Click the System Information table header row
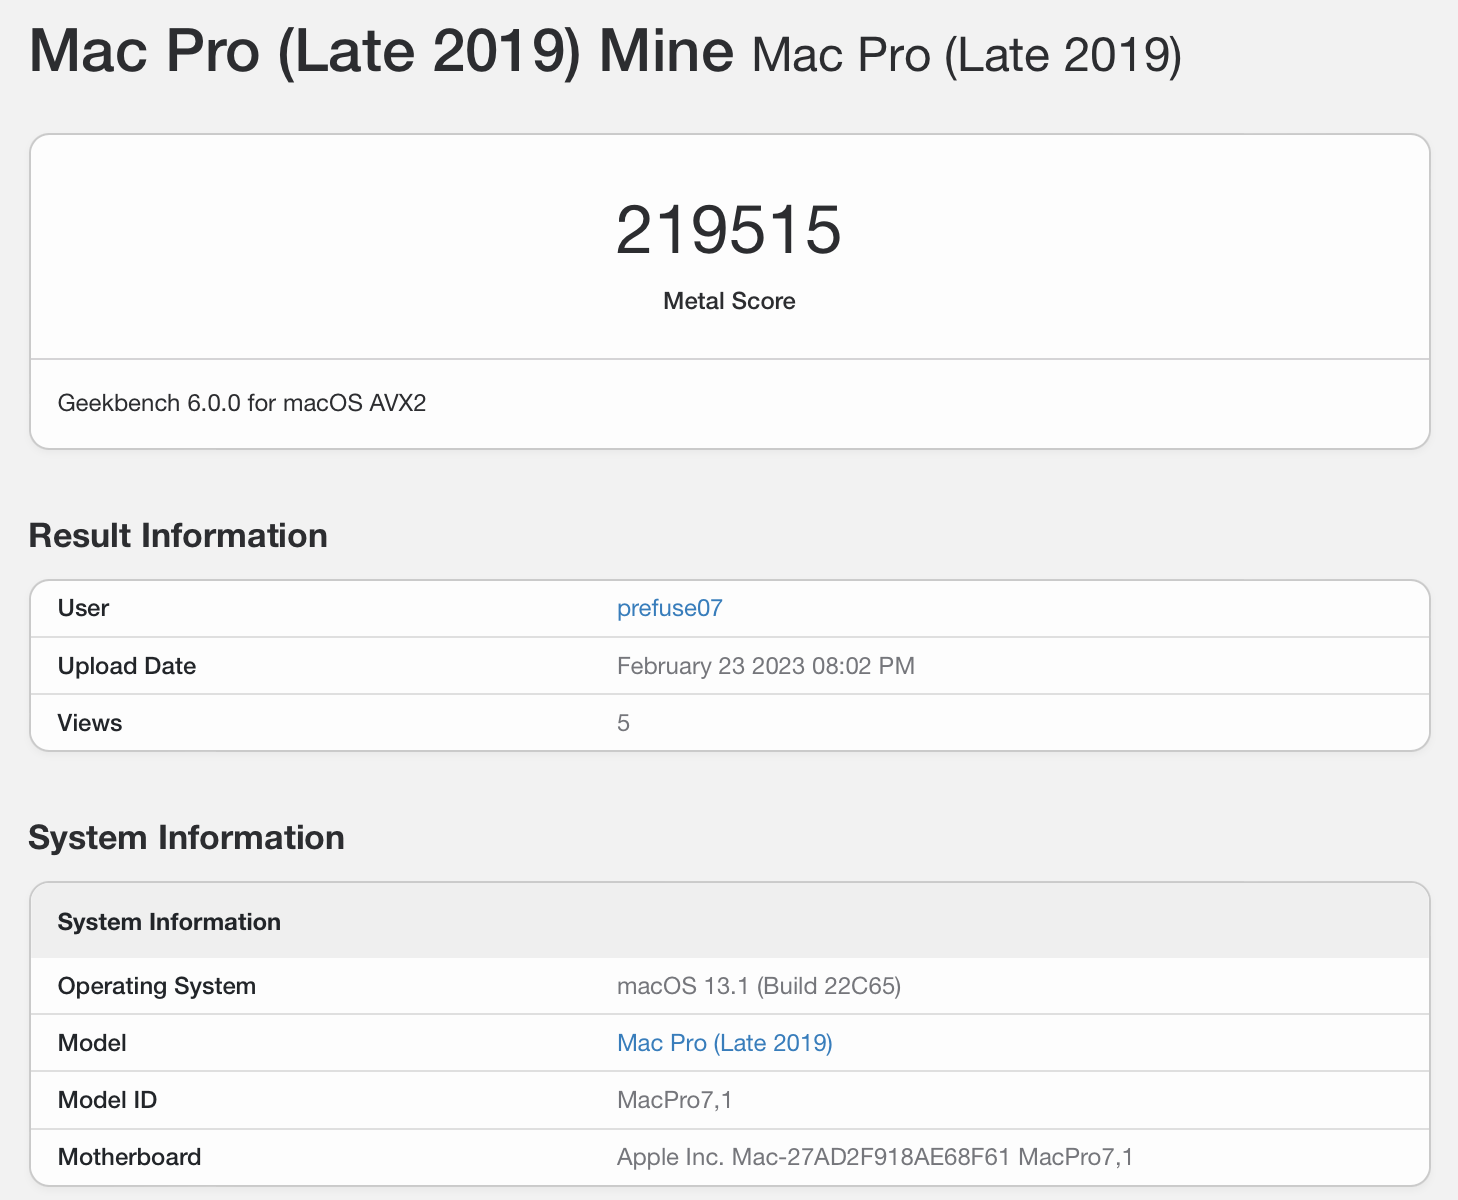This screenshot has width=1458, height=1200. tap(730, 921)
